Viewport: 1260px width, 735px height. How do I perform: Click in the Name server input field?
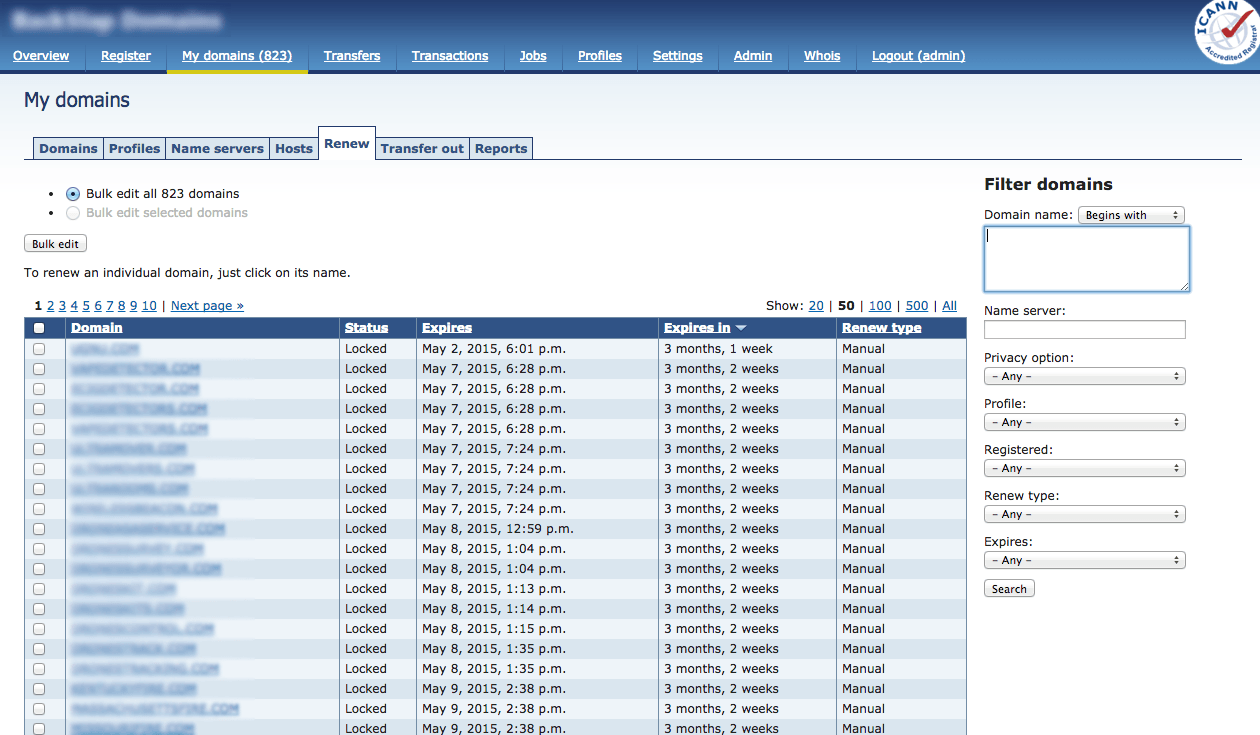pyautogui.click(x=1084, y=330)
